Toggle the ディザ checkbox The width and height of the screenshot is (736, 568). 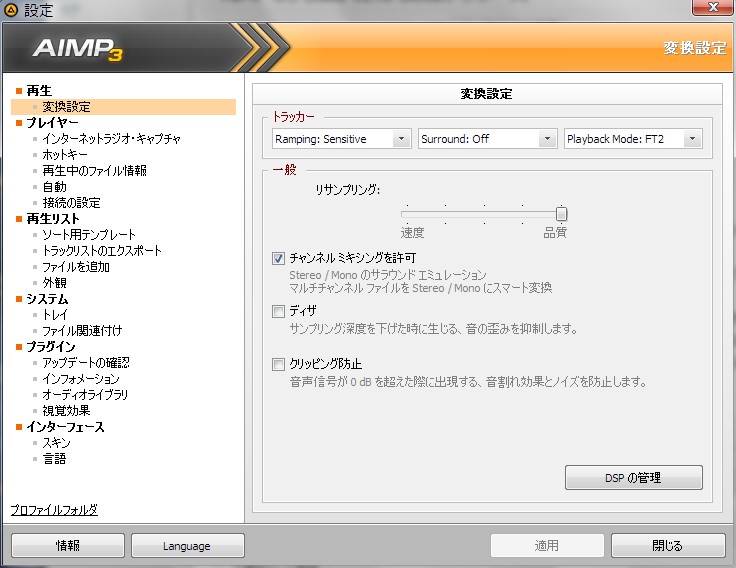point(278,311)
